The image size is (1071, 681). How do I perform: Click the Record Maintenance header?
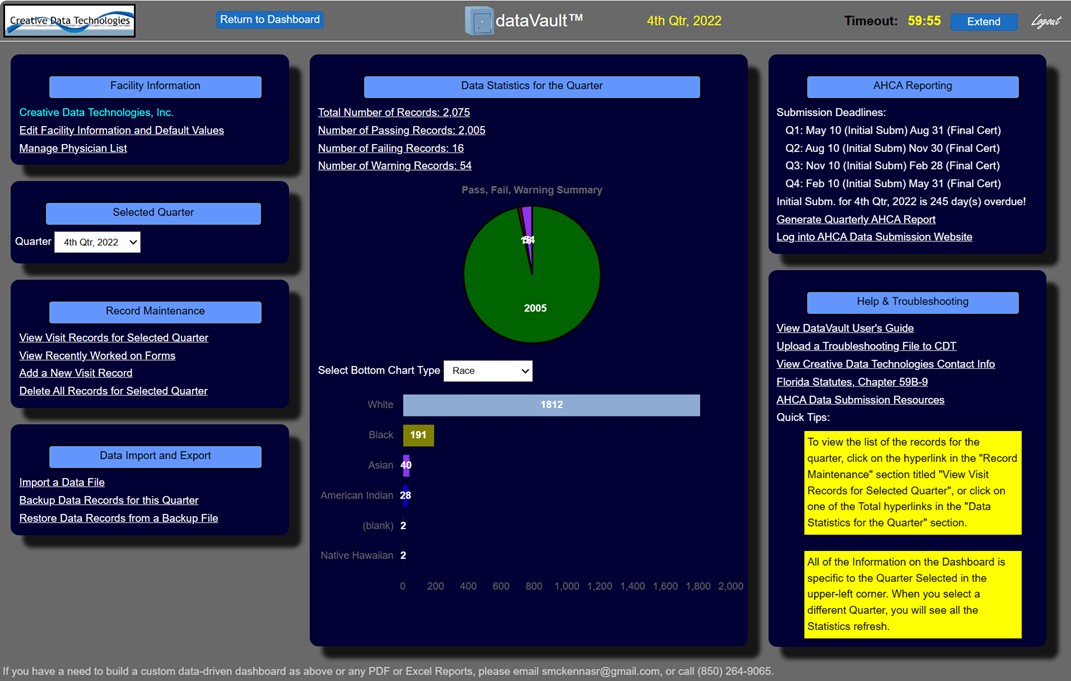tap(155, 311)
